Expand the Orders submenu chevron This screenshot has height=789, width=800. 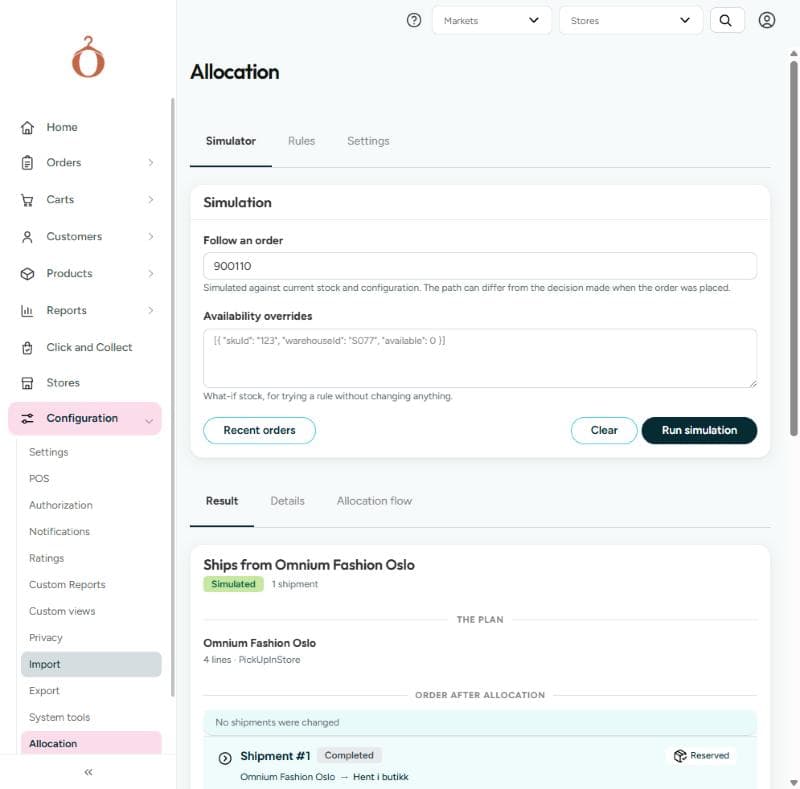click(151, 163)
